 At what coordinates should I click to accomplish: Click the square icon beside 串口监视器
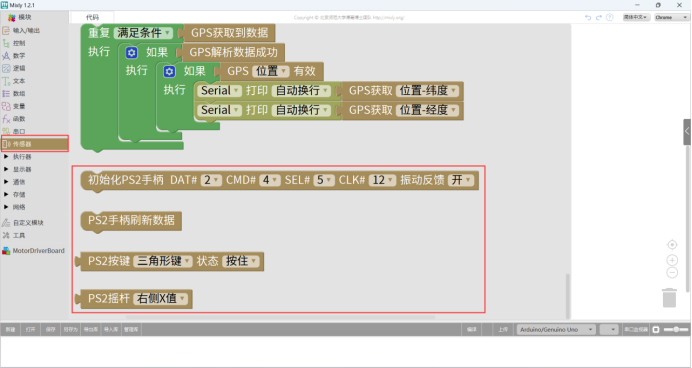tap(656, 330)
